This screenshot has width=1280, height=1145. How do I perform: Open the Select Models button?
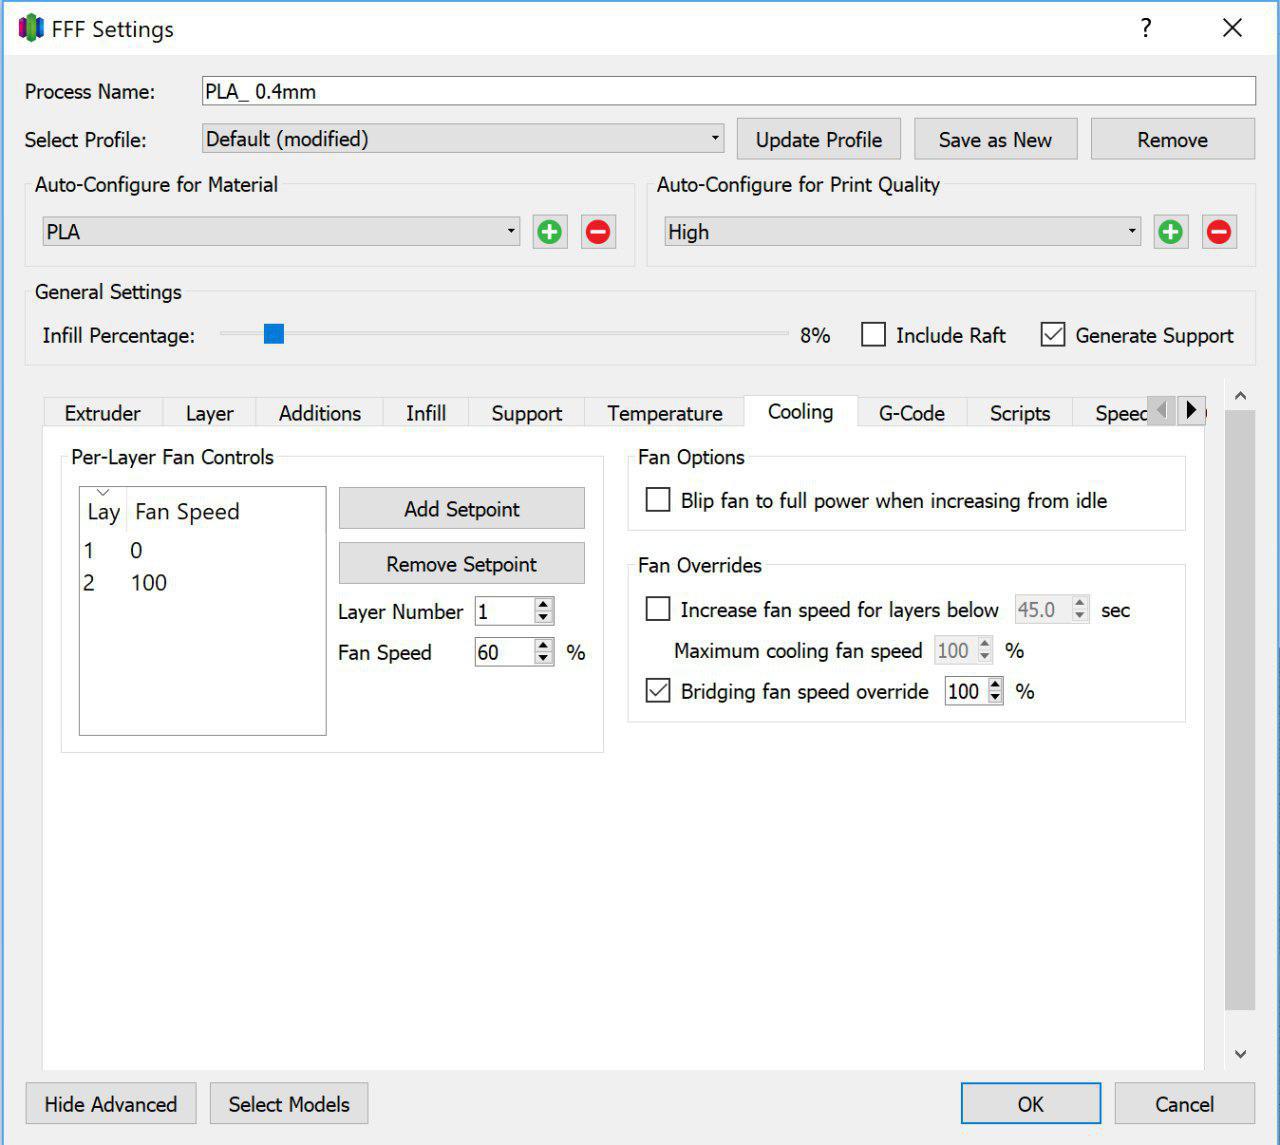pyautogui.click(x=289, y=1103)
